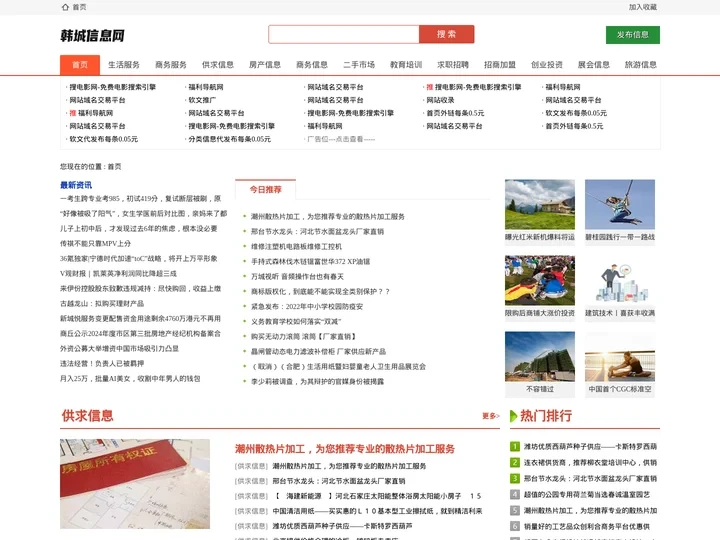Select the 今日推荐 tab

(x=265, y=189)
